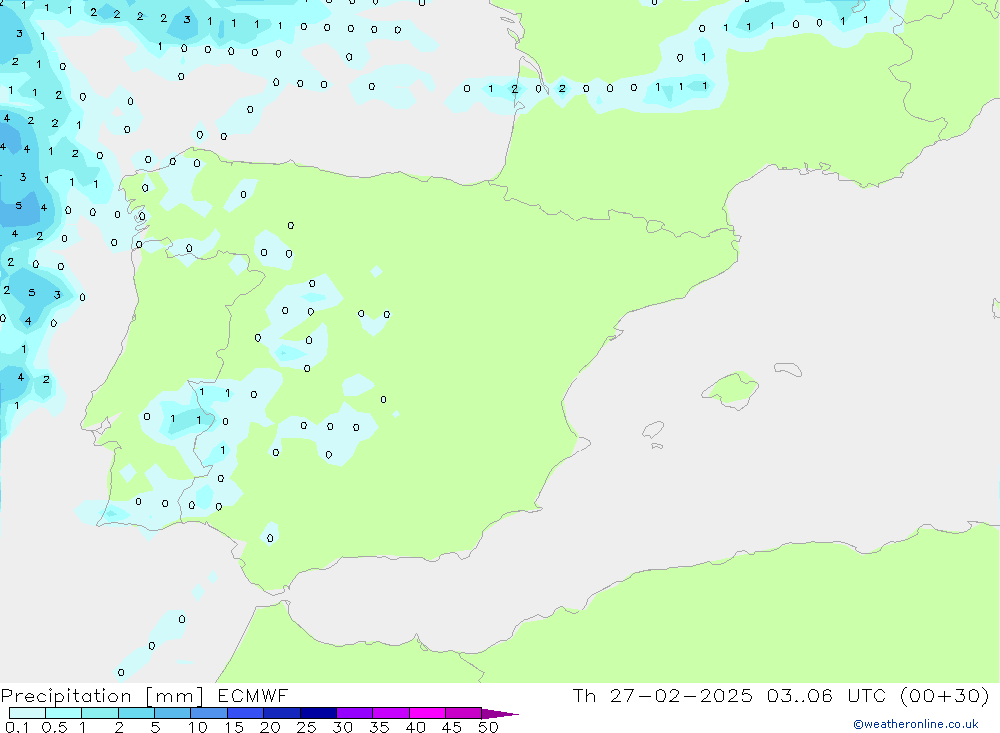
Task: Click the Mallorca island on the map
Action: click(732, 389)
